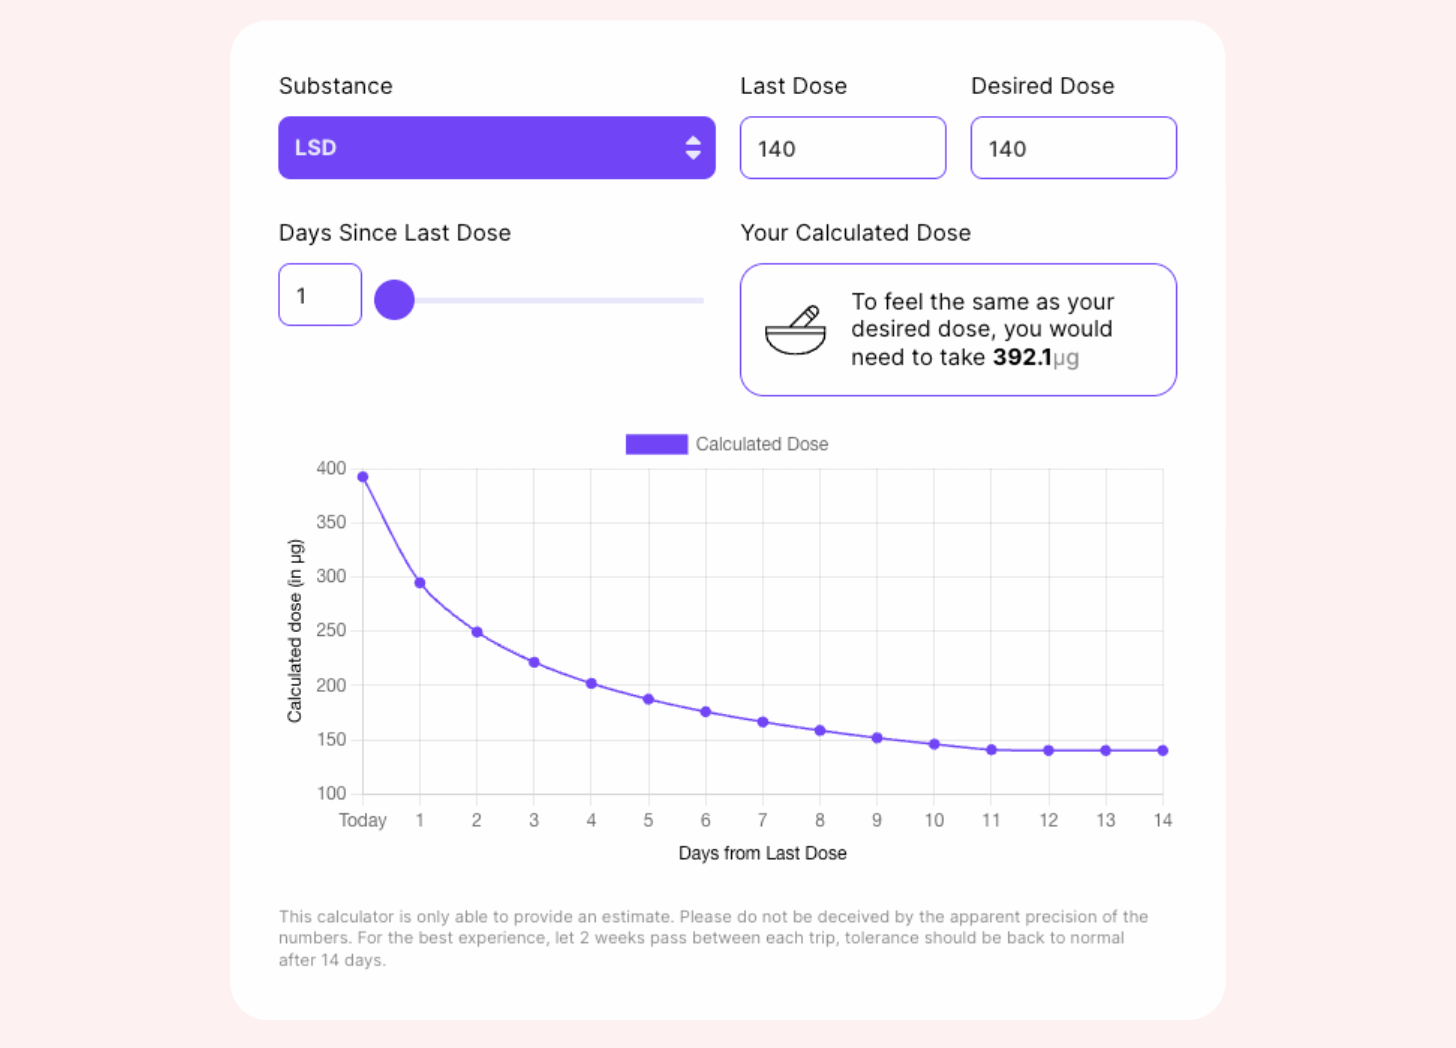The image size is (1456, 1048).
Task: Click the tolerance disclaimer text below the chart
Action: pos(713,937)
